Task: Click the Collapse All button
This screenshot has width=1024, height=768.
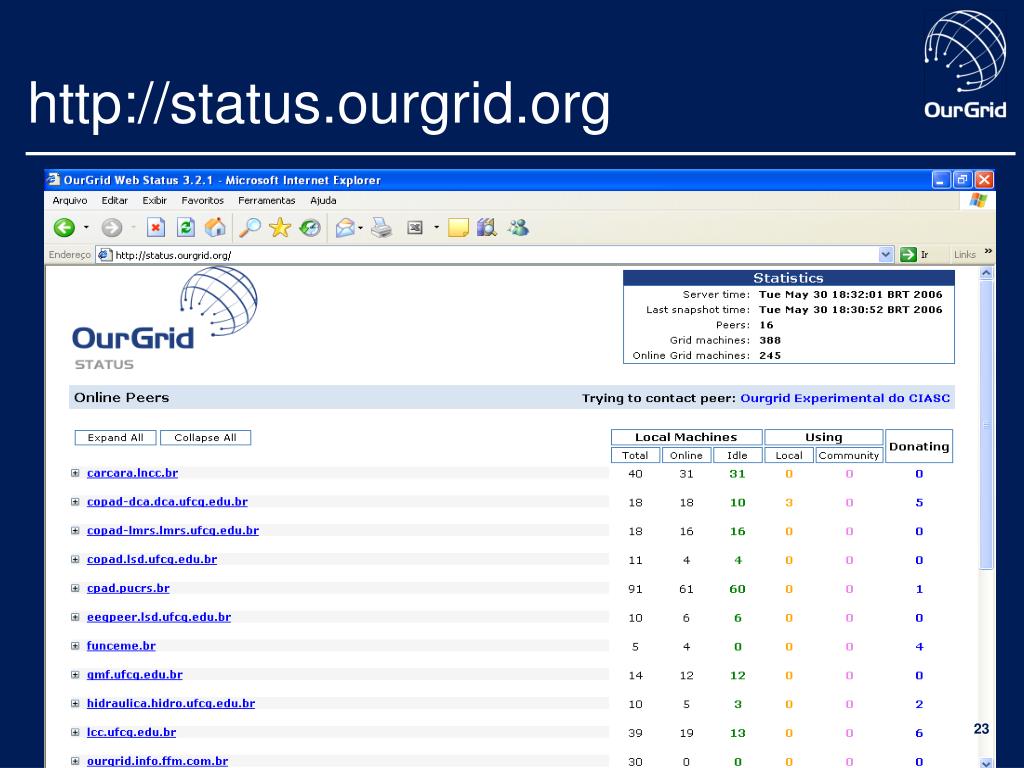Action: coord(205,438)
